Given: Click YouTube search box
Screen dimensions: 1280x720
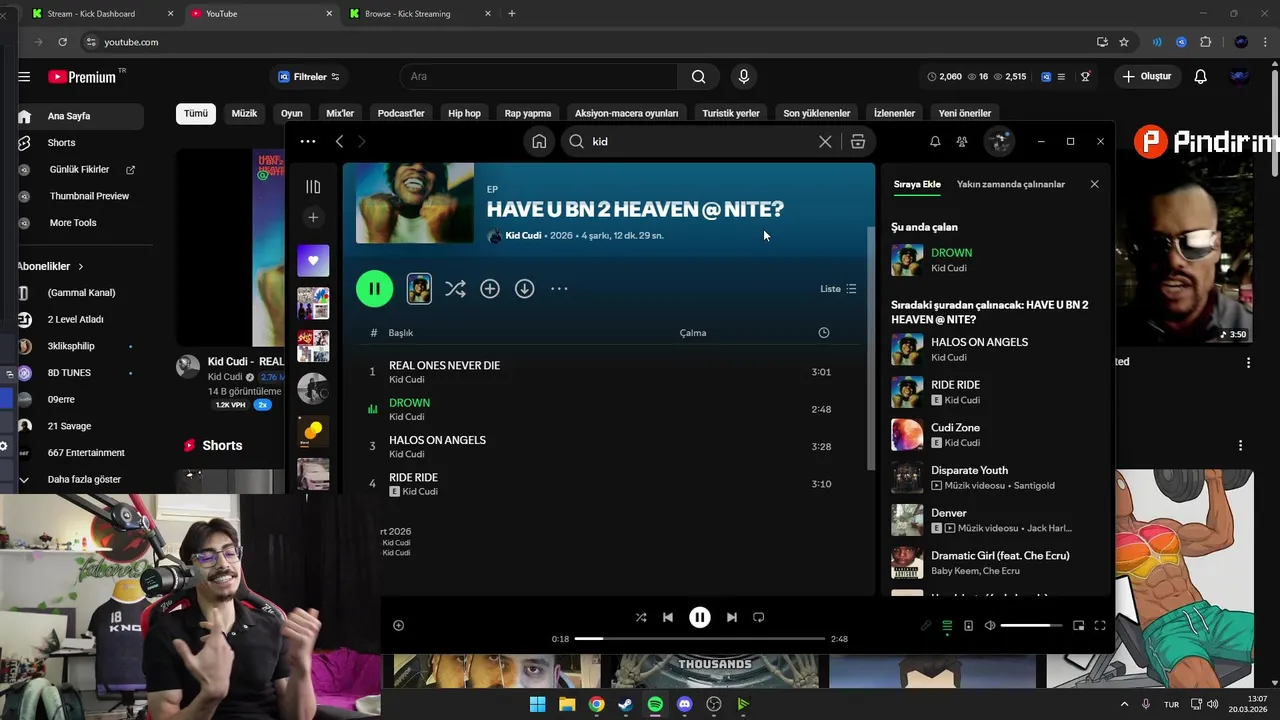Looking at the screenshot, I should coord(539,77).
